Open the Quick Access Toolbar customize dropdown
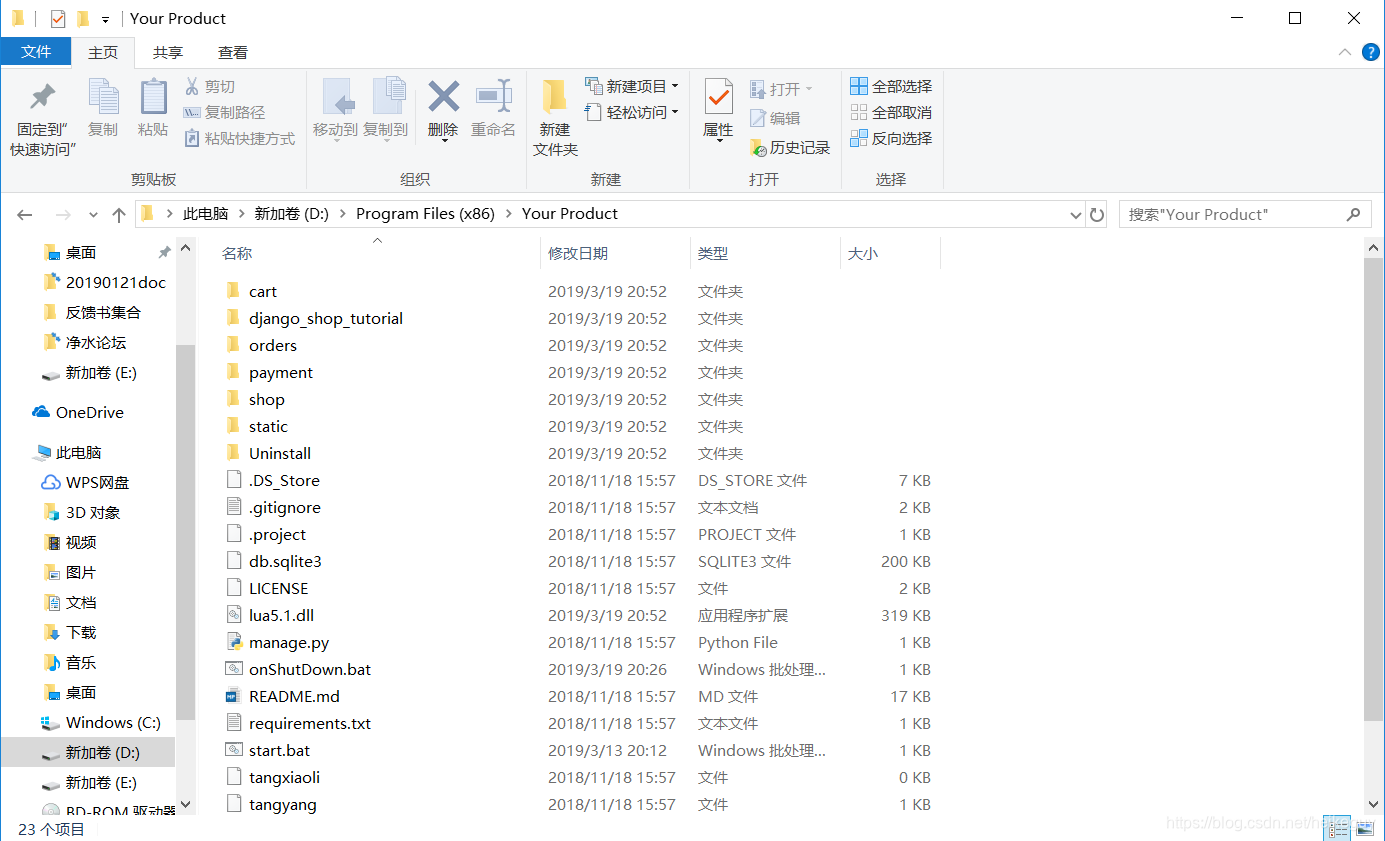 click(x=105, y=19)
